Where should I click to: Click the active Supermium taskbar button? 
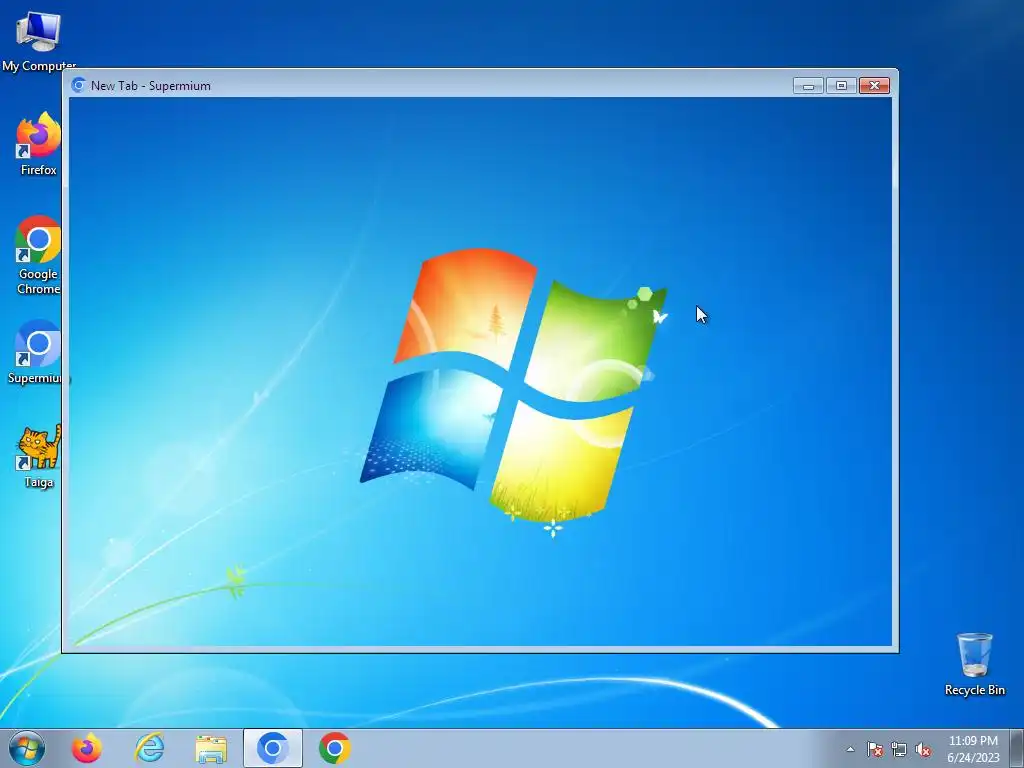click(x=273, y=748)
